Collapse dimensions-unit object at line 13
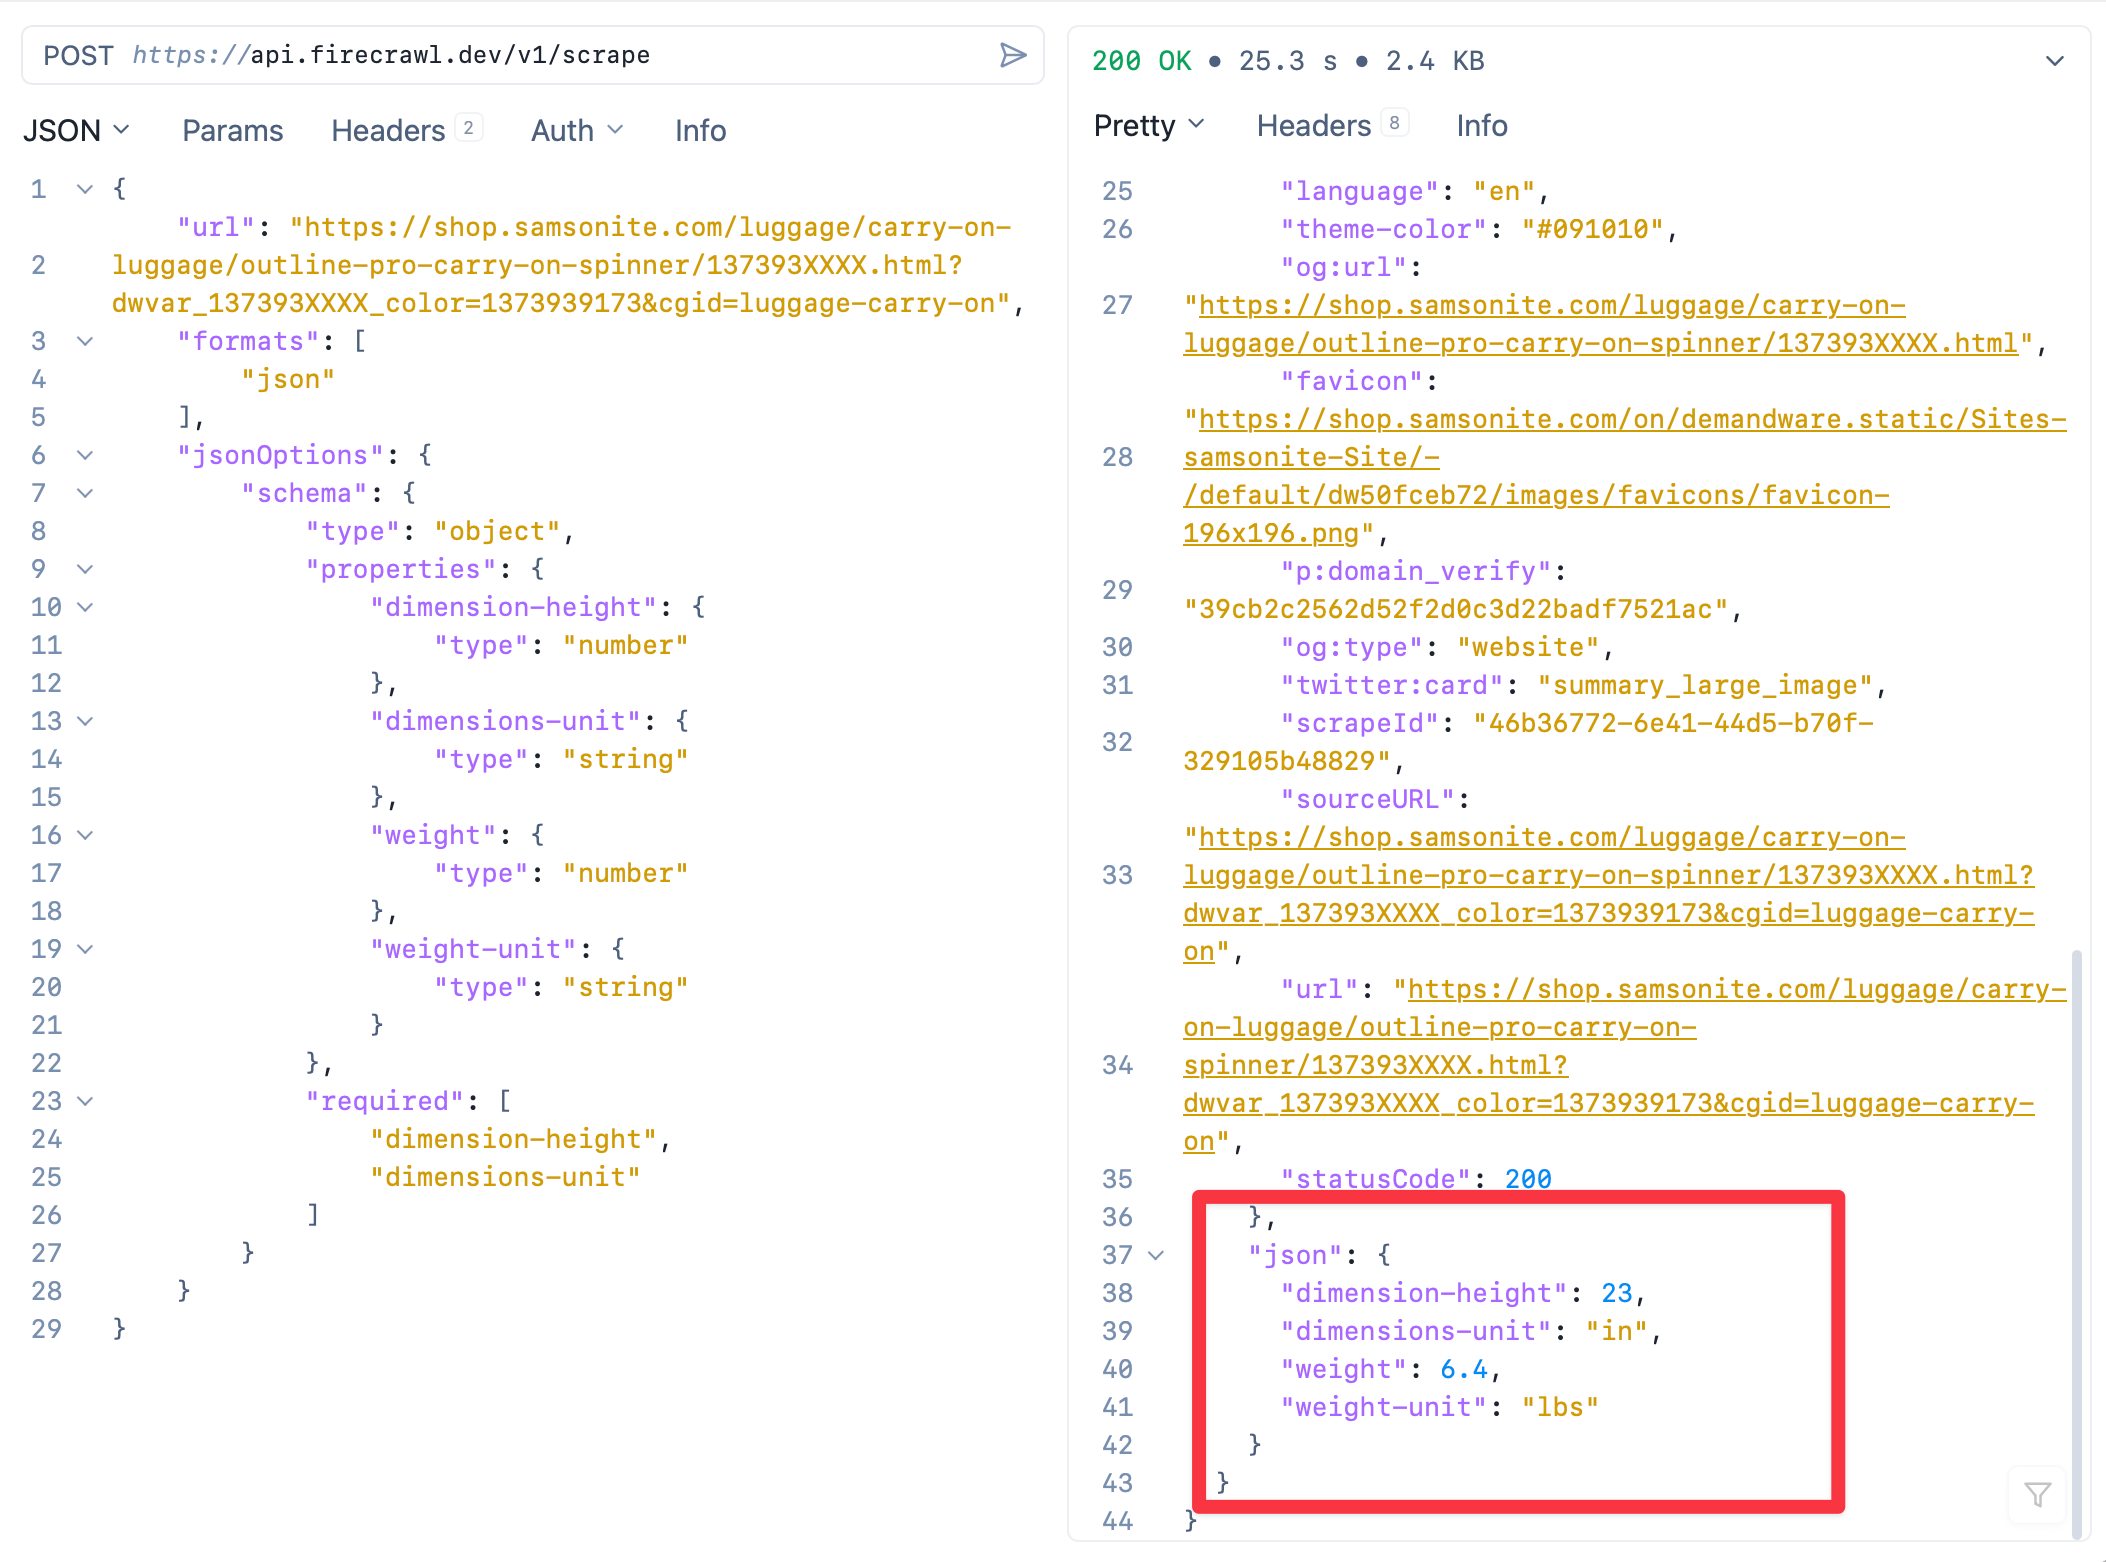Image resolution: width=2106 pixels, height=1562 pixels. tap(85, 721)
